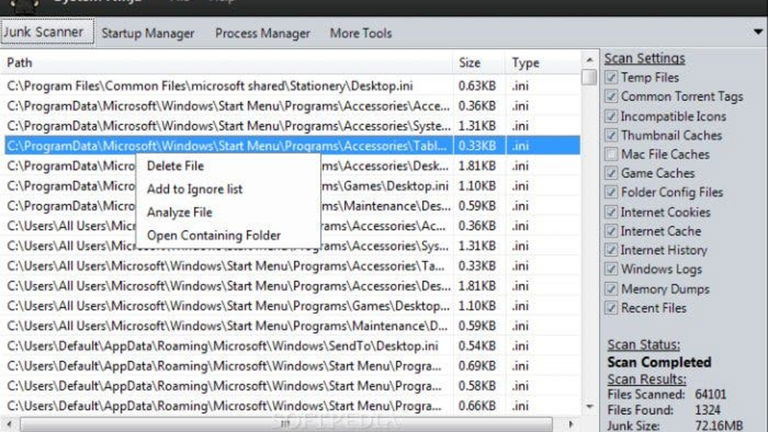
Task: Select All Users Accessories\Des... row
Action: click(x=292, y=286)
